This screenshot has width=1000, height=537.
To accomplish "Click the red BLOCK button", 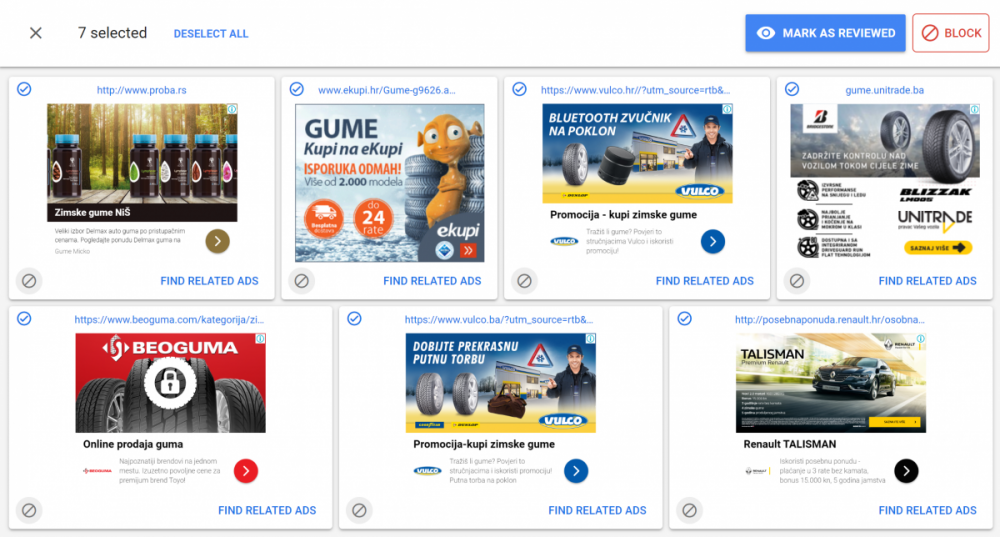I will pos(950,33).
